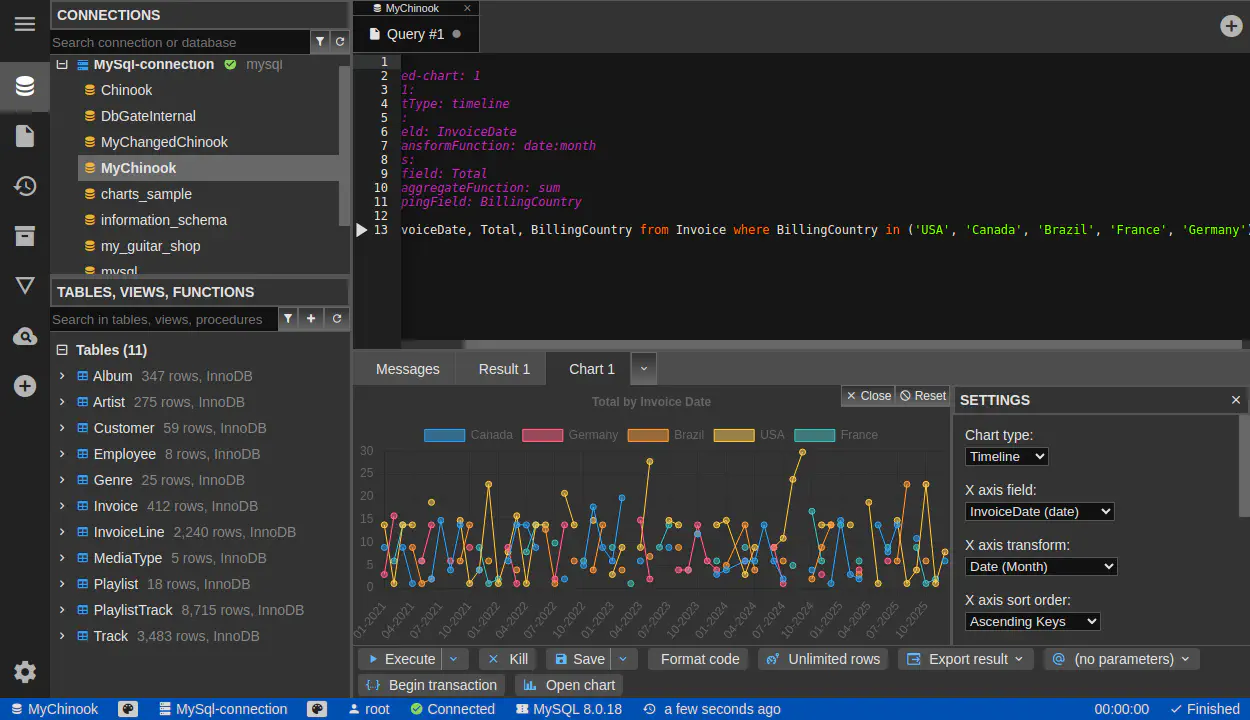Refresh the connections list
The image size is (1250, 720).
(340, 42)
